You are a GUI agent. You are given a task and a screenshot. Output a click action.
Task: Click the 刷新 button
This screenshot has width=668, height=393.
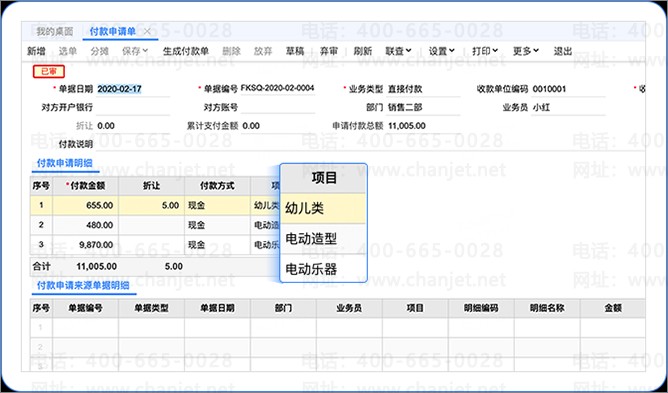(x=363, y=51)
